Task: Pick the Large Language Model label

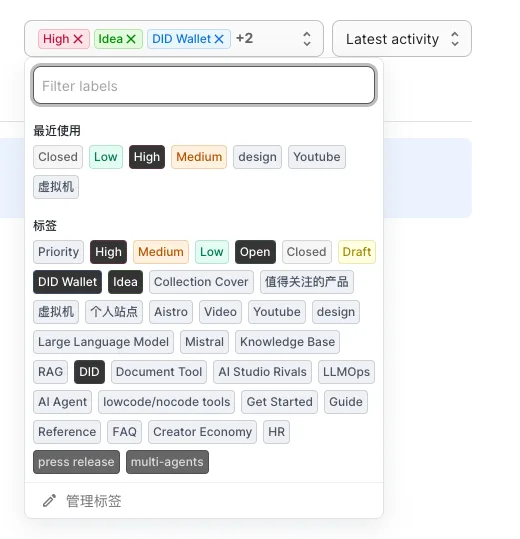Action: pyautogui.click(x=103, y=342)
